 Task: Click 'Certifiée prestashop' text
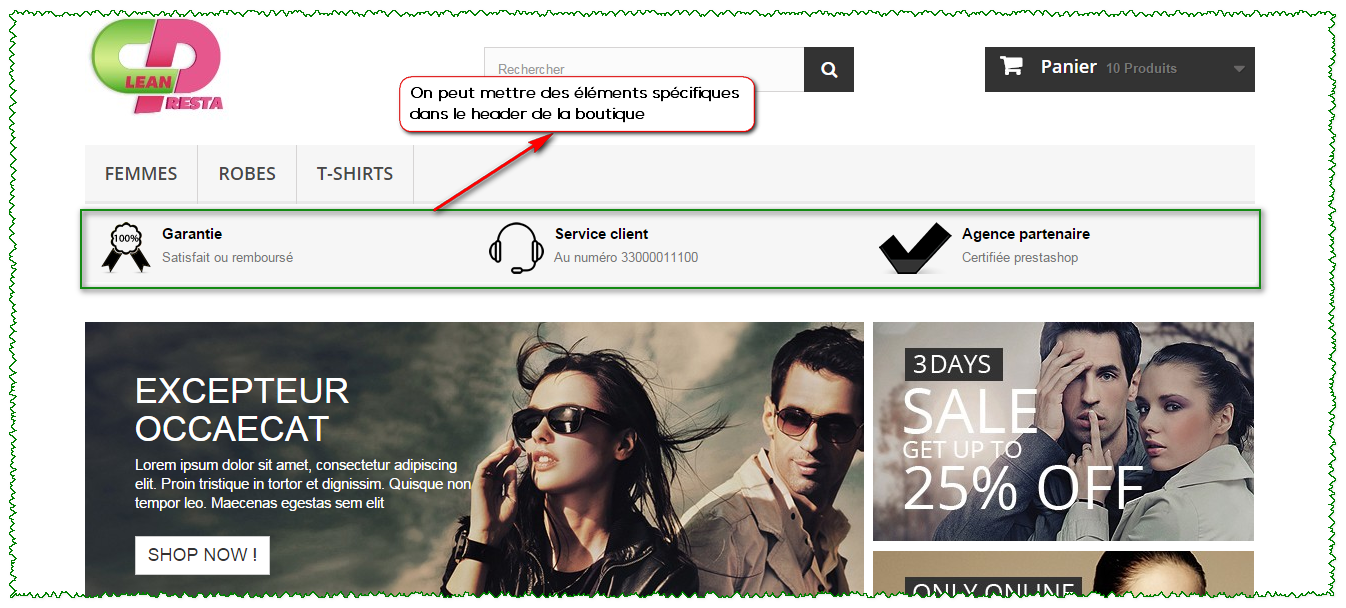tap(1020, 257)
